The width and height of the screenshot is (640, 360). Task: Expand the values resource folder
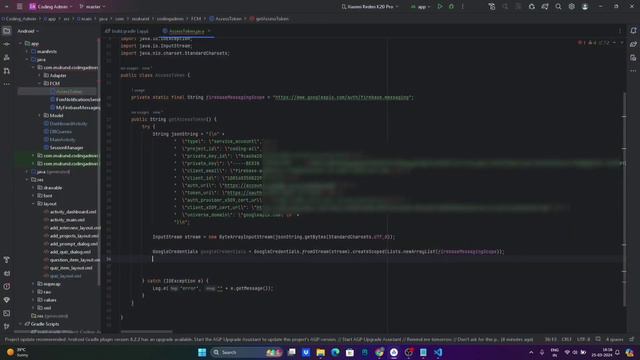[33, 300]
